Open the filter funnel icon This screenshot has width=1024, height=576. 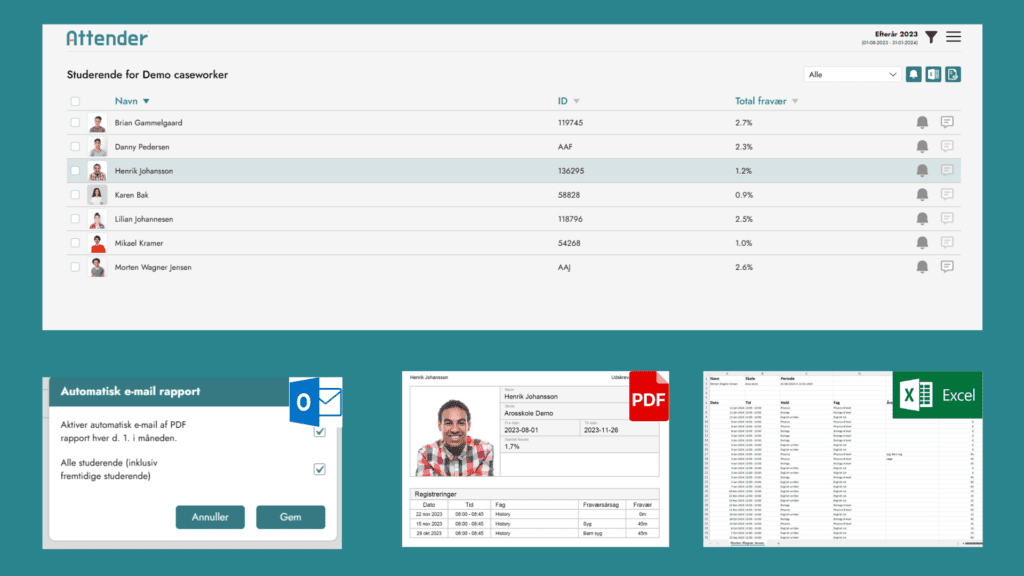coord(931,37)
